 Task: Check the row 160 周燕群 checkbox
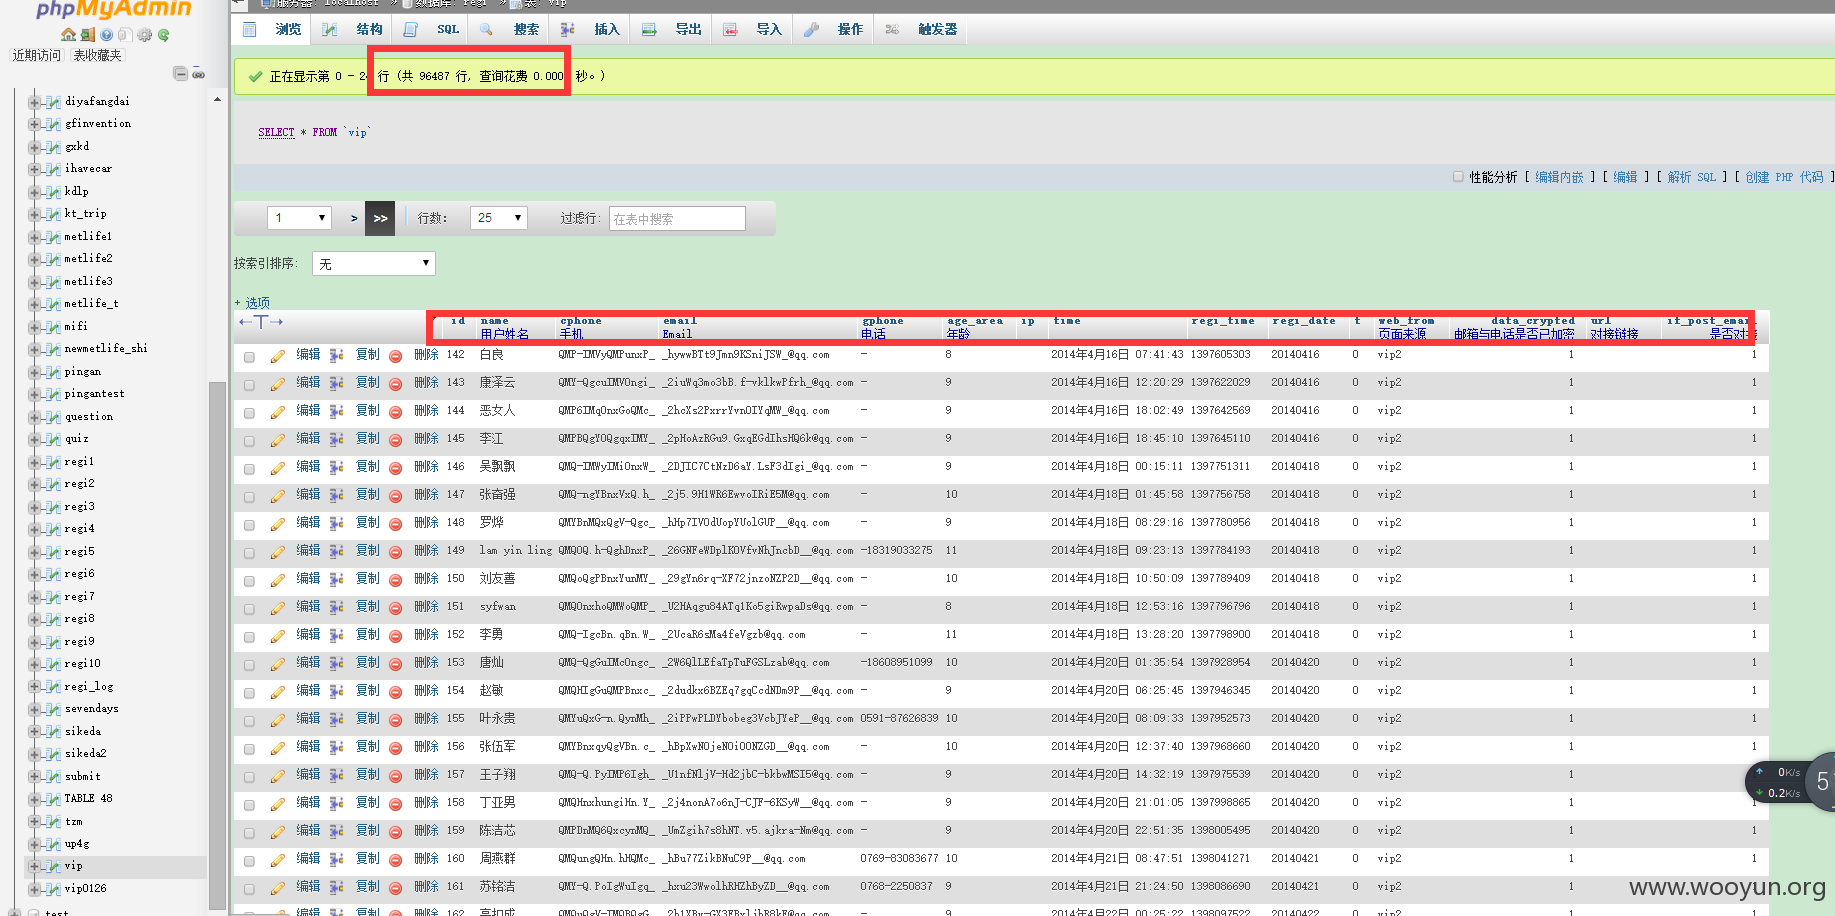pos(249,860)
